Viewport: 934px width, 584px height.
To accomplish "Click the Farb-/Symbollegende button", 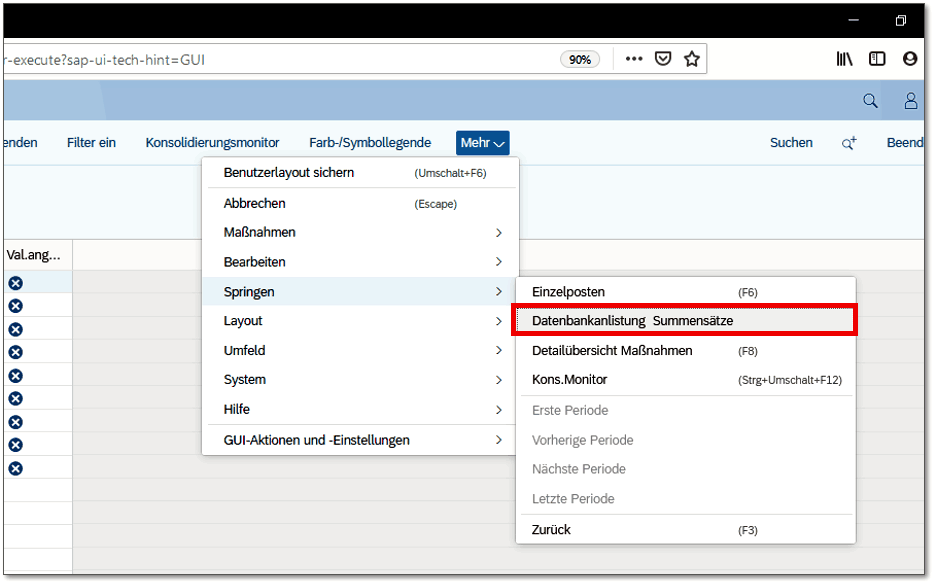I will [x=370, y=143].
